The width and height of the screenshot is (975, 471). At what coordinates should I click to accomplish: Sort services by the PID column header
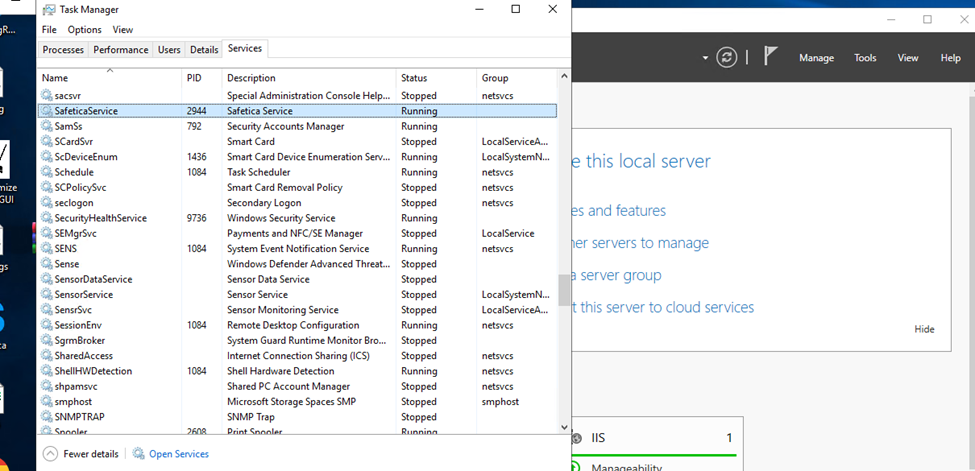(201, 78)
